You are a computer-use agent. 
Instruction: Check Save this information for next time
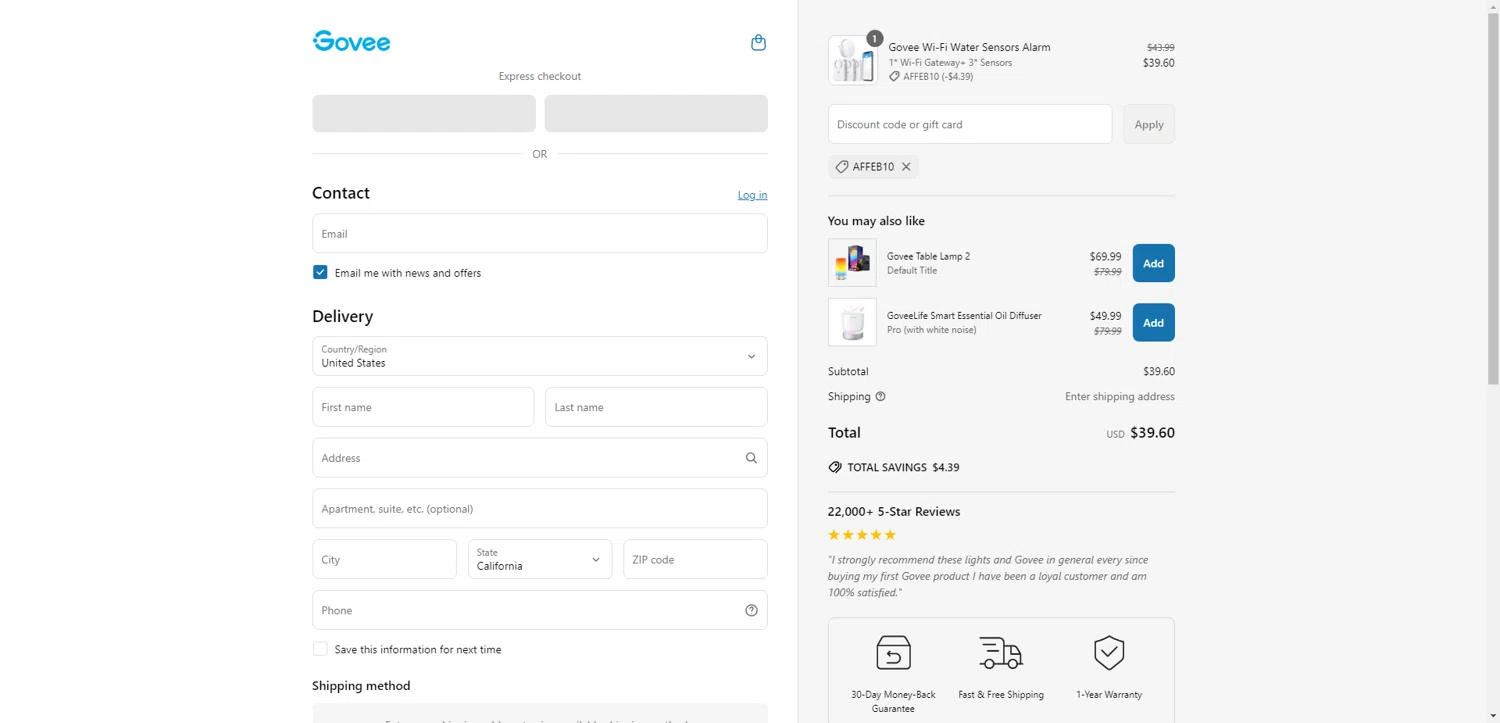pos(320,649)
